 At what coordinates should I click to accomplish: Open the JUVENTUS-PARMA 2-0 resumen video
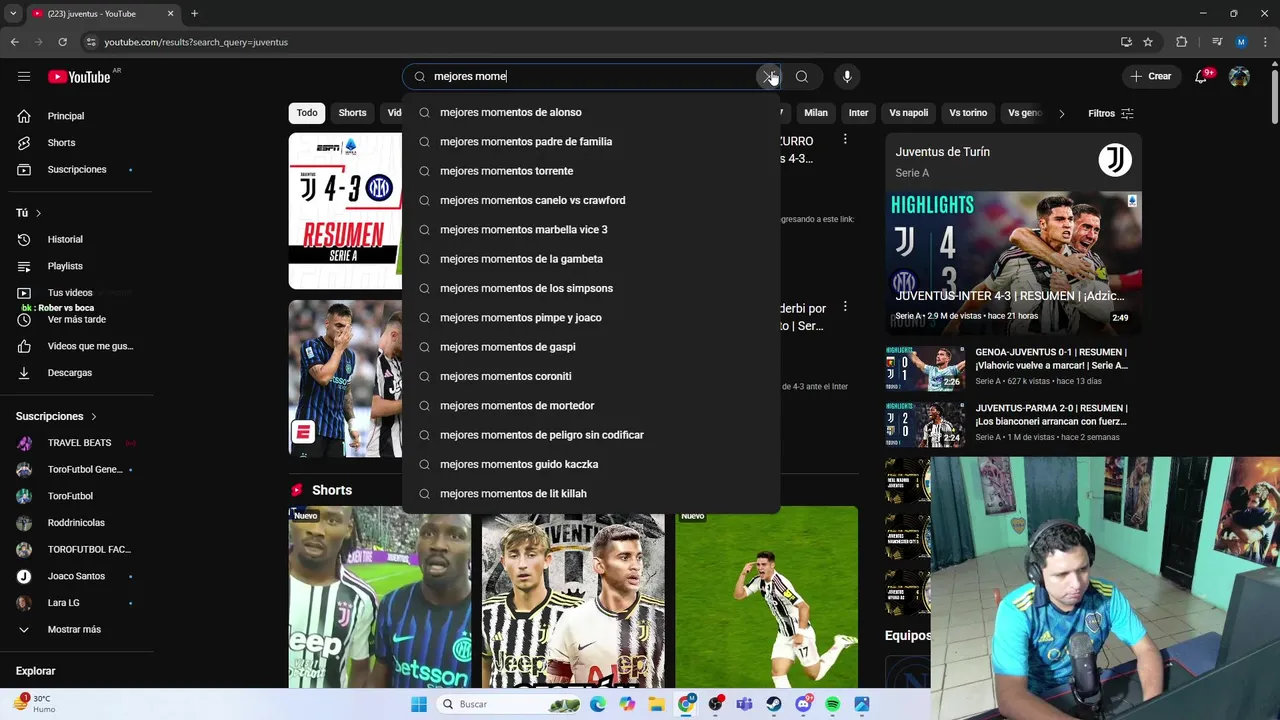[1013, 424]
